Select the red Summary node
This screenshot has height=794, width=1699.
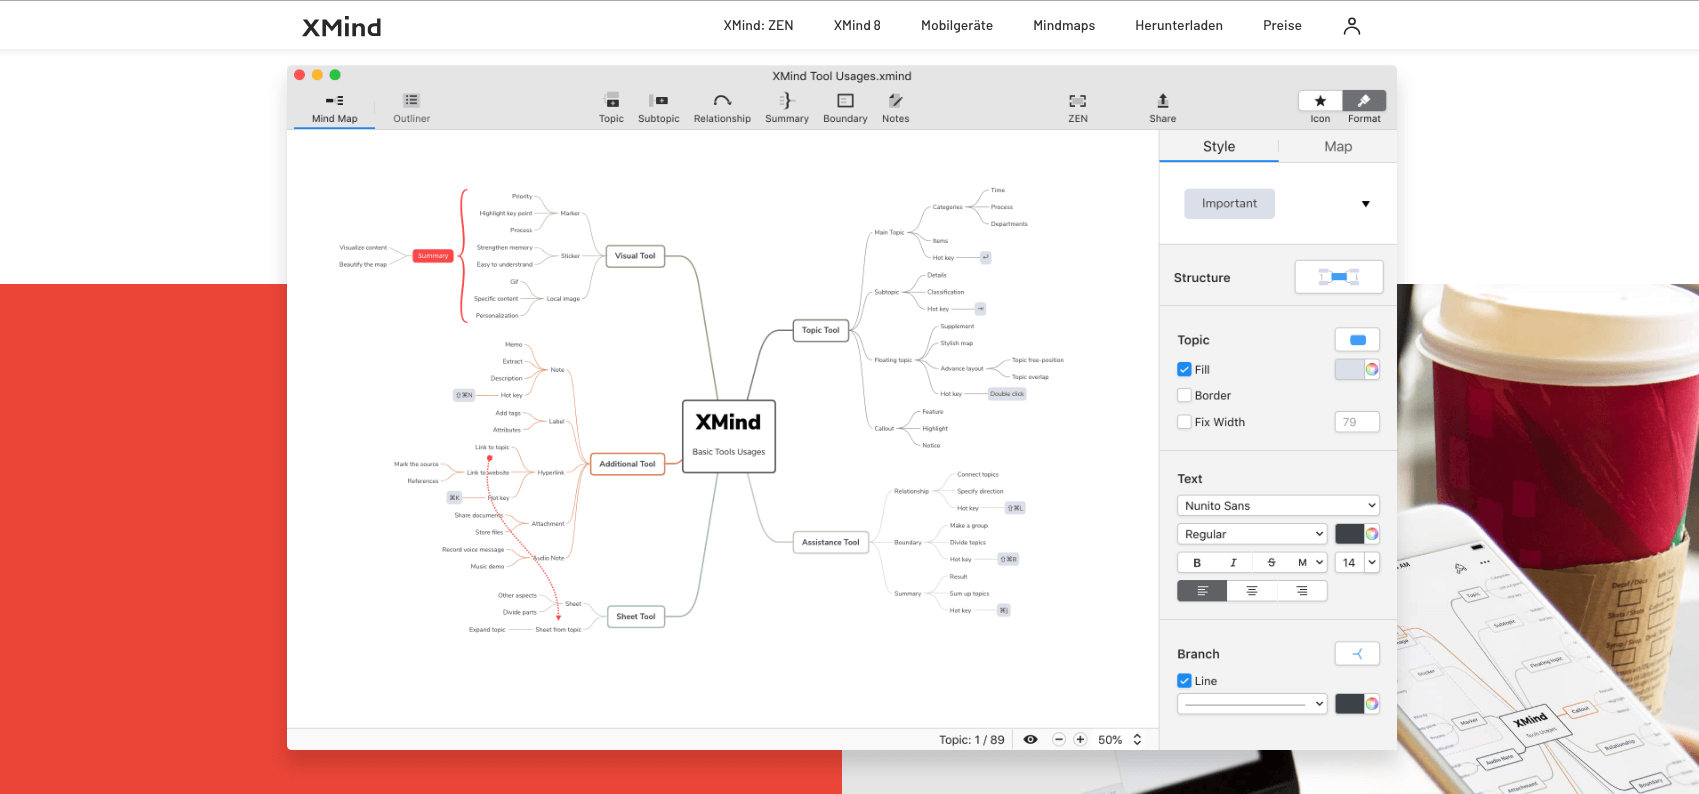pyautogui.click(x=433, y=256)
